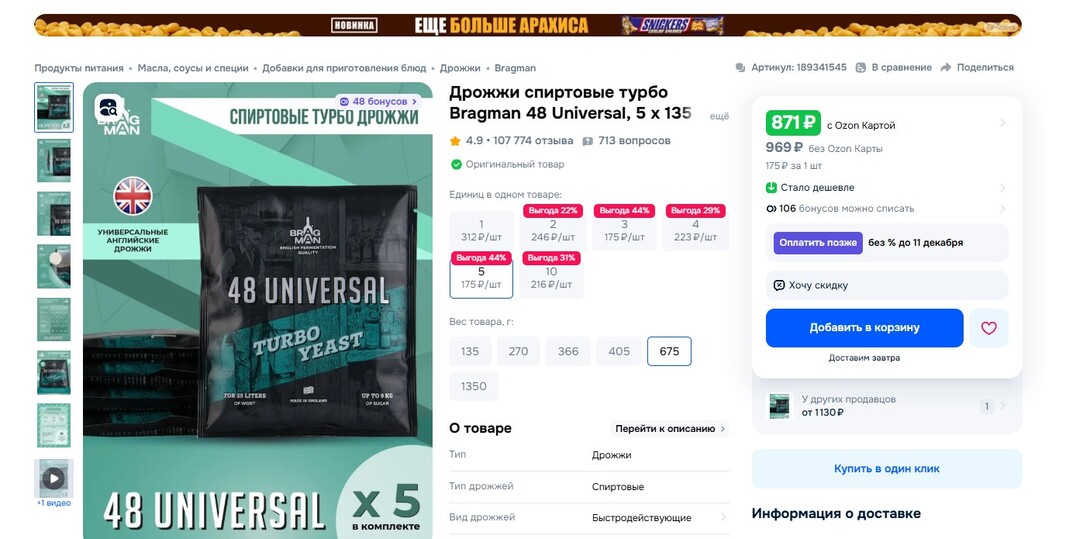Expand other sellers offer row

(x=886, y=406)
